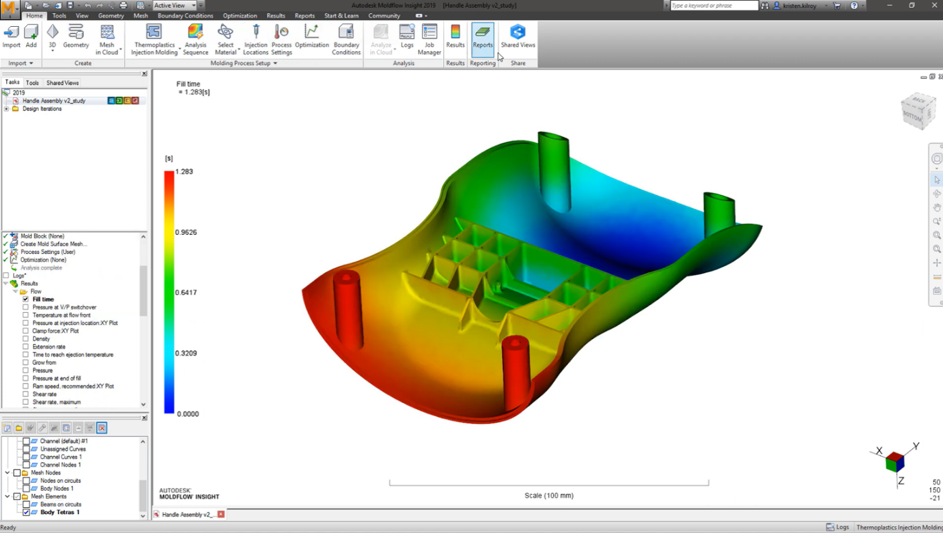
Task: Open the Job Manager
Action: click(x=429, y=40)
